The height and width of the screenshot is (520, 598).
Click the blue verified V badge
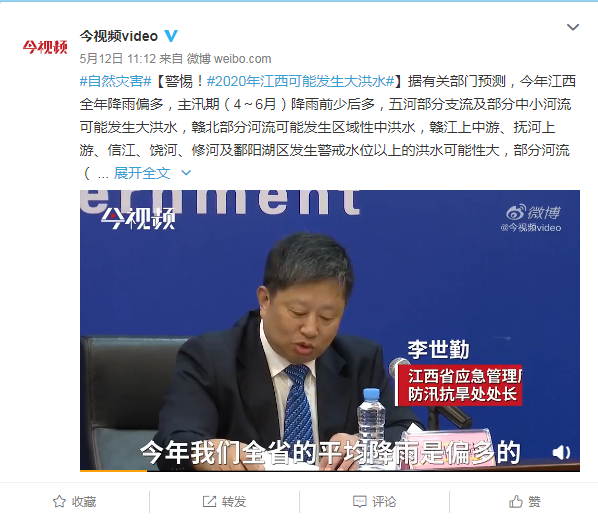pos(171,36)
